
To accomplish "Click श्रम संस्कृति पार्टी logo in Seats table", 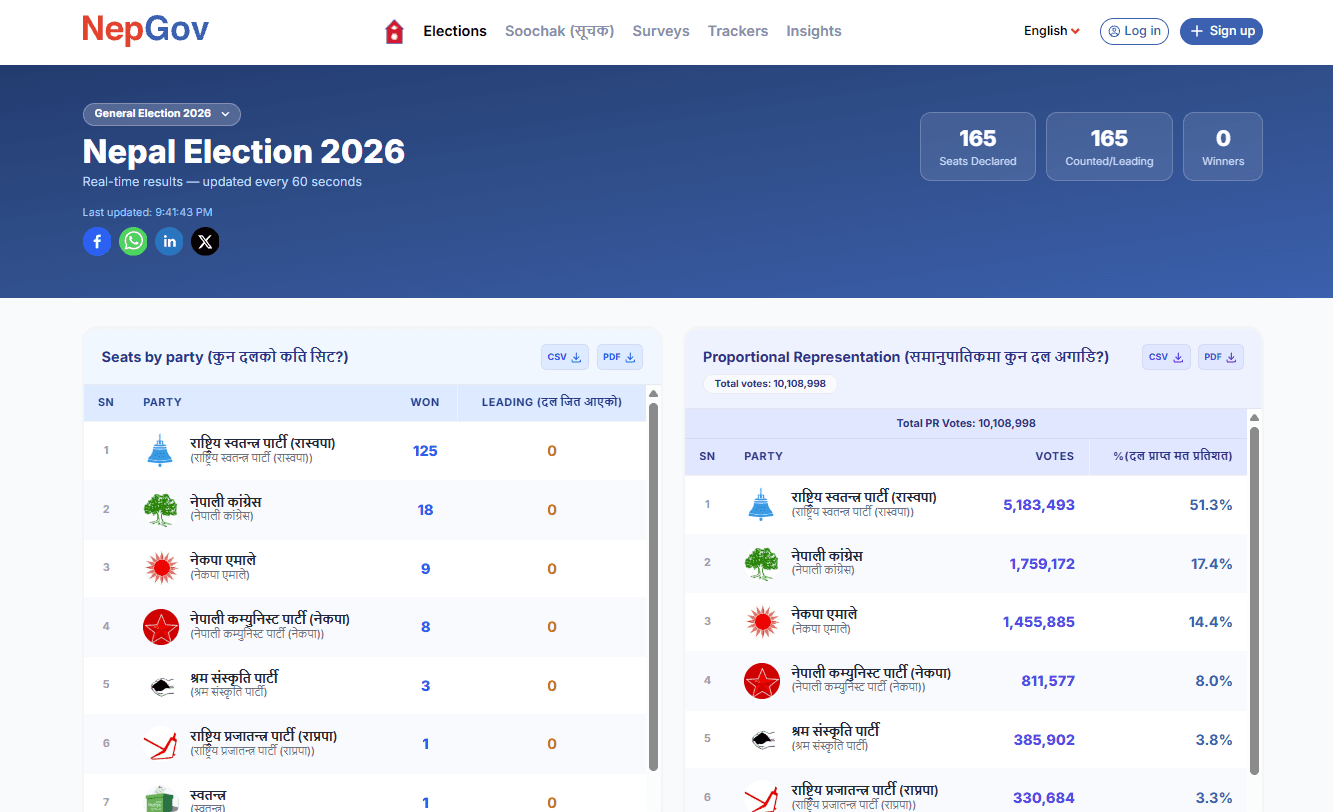I will [161, 686].
